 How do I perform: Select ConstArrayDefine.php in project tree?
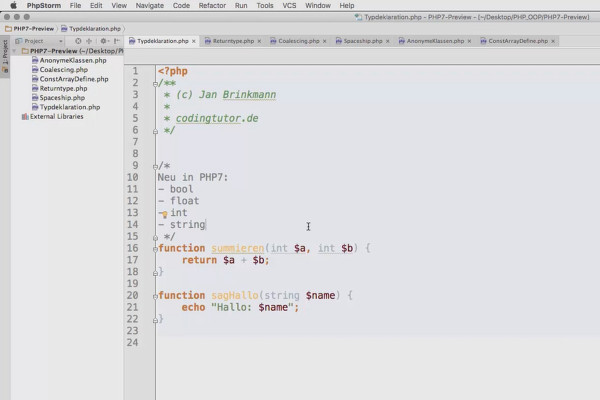[x=74, y=79]
